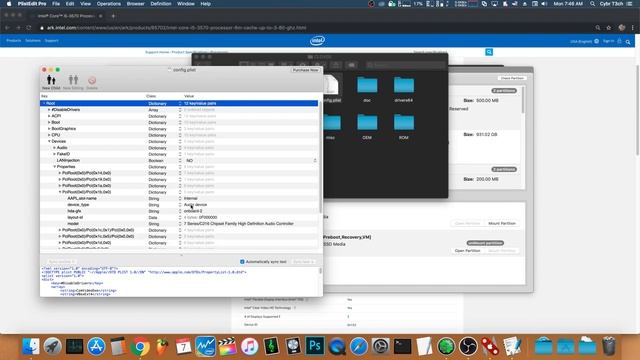
Task: Click the Intel logo on the webpage
Action: [317, 40]
